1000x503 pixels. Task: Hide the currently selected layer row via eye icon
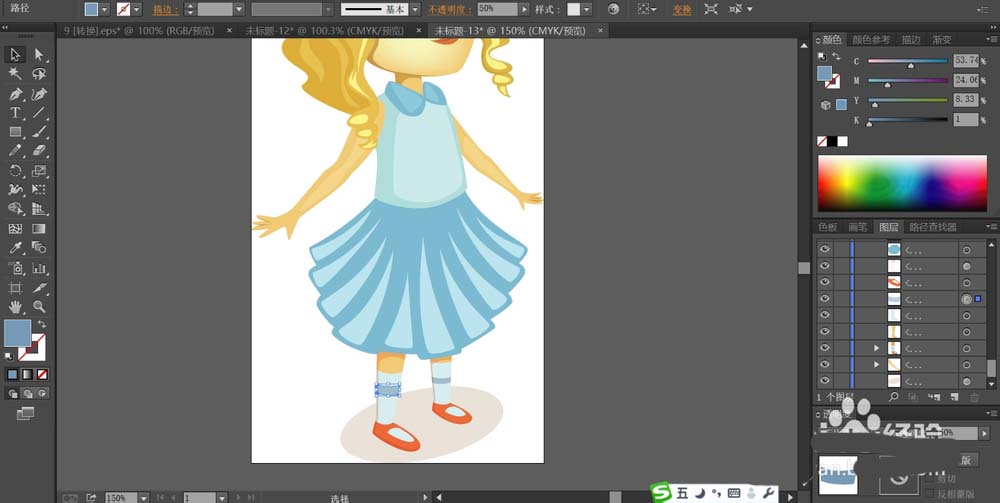pyautogui.click(x=825, y=298)
